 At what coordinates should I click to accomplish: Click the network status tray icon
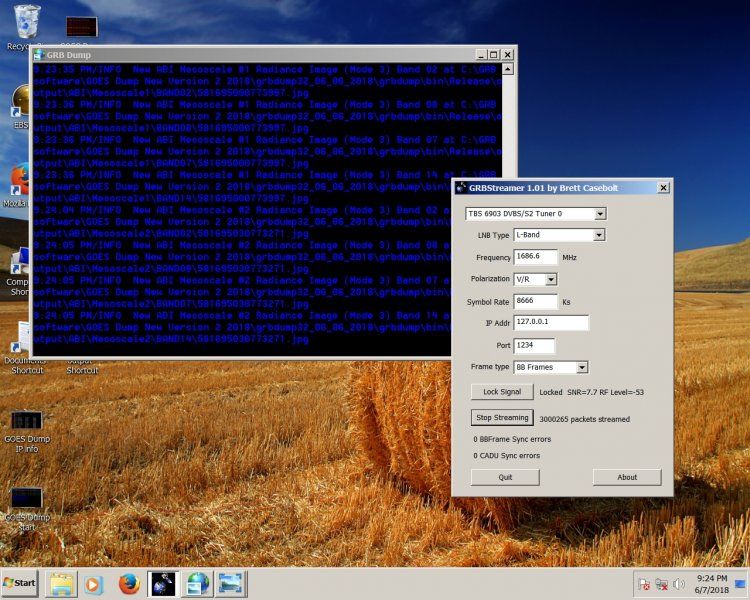[x=661, y=583]
